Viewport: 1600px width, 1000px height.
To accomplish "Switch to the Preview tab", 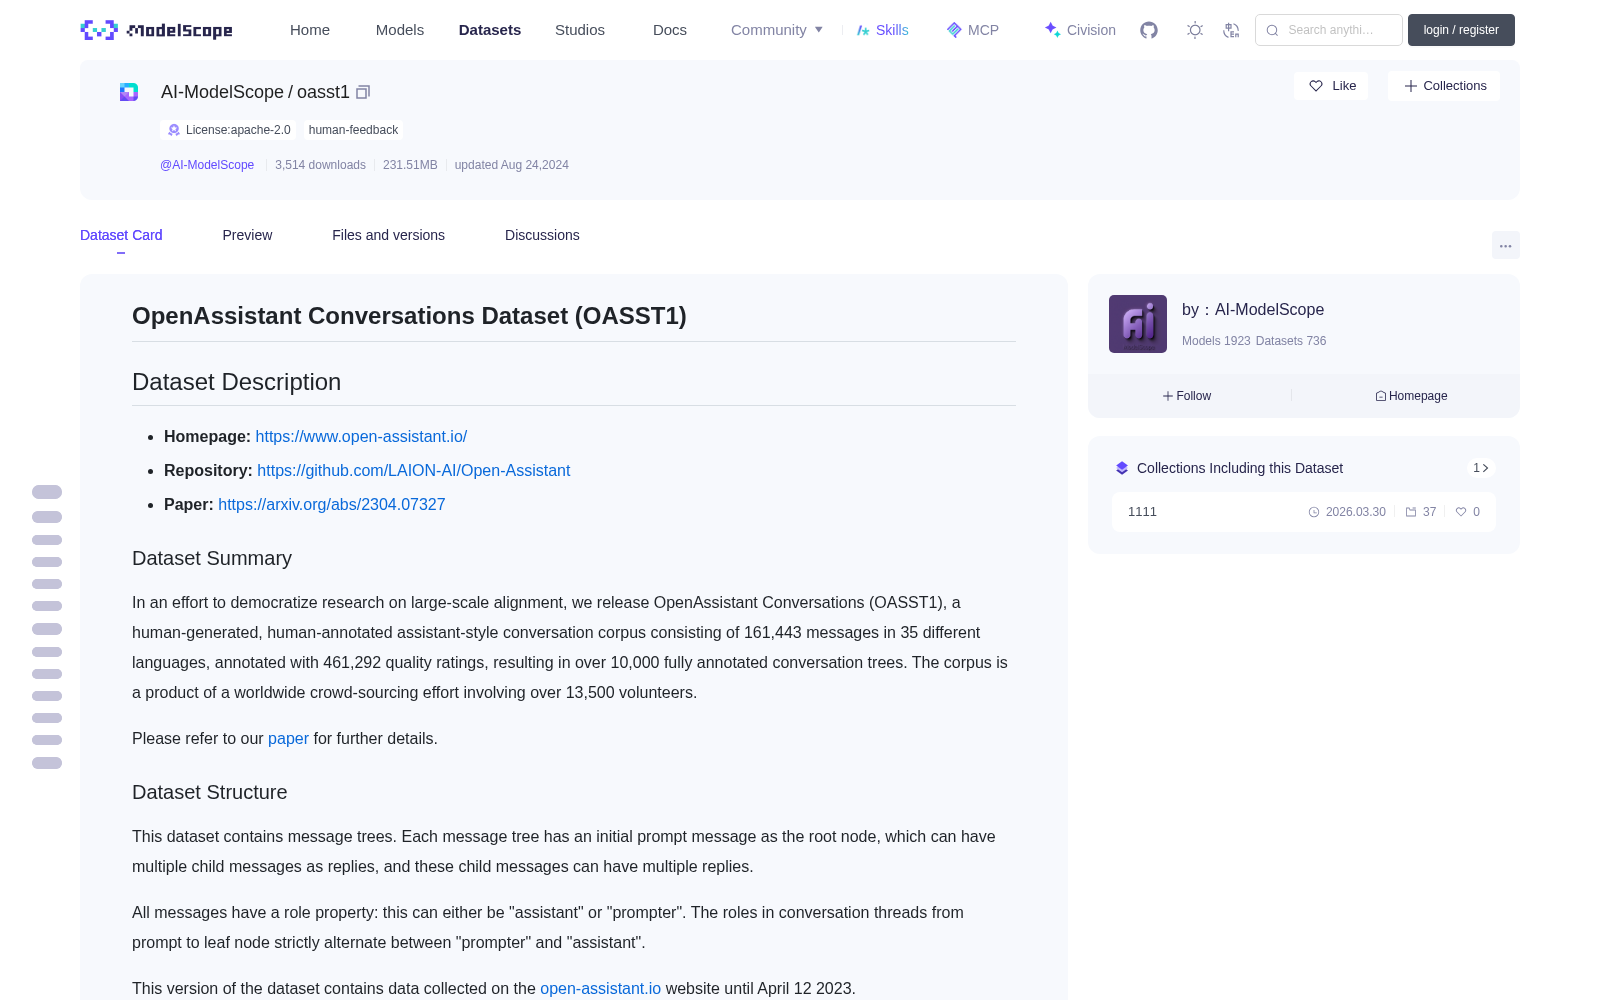I will [x=247, y=235].
